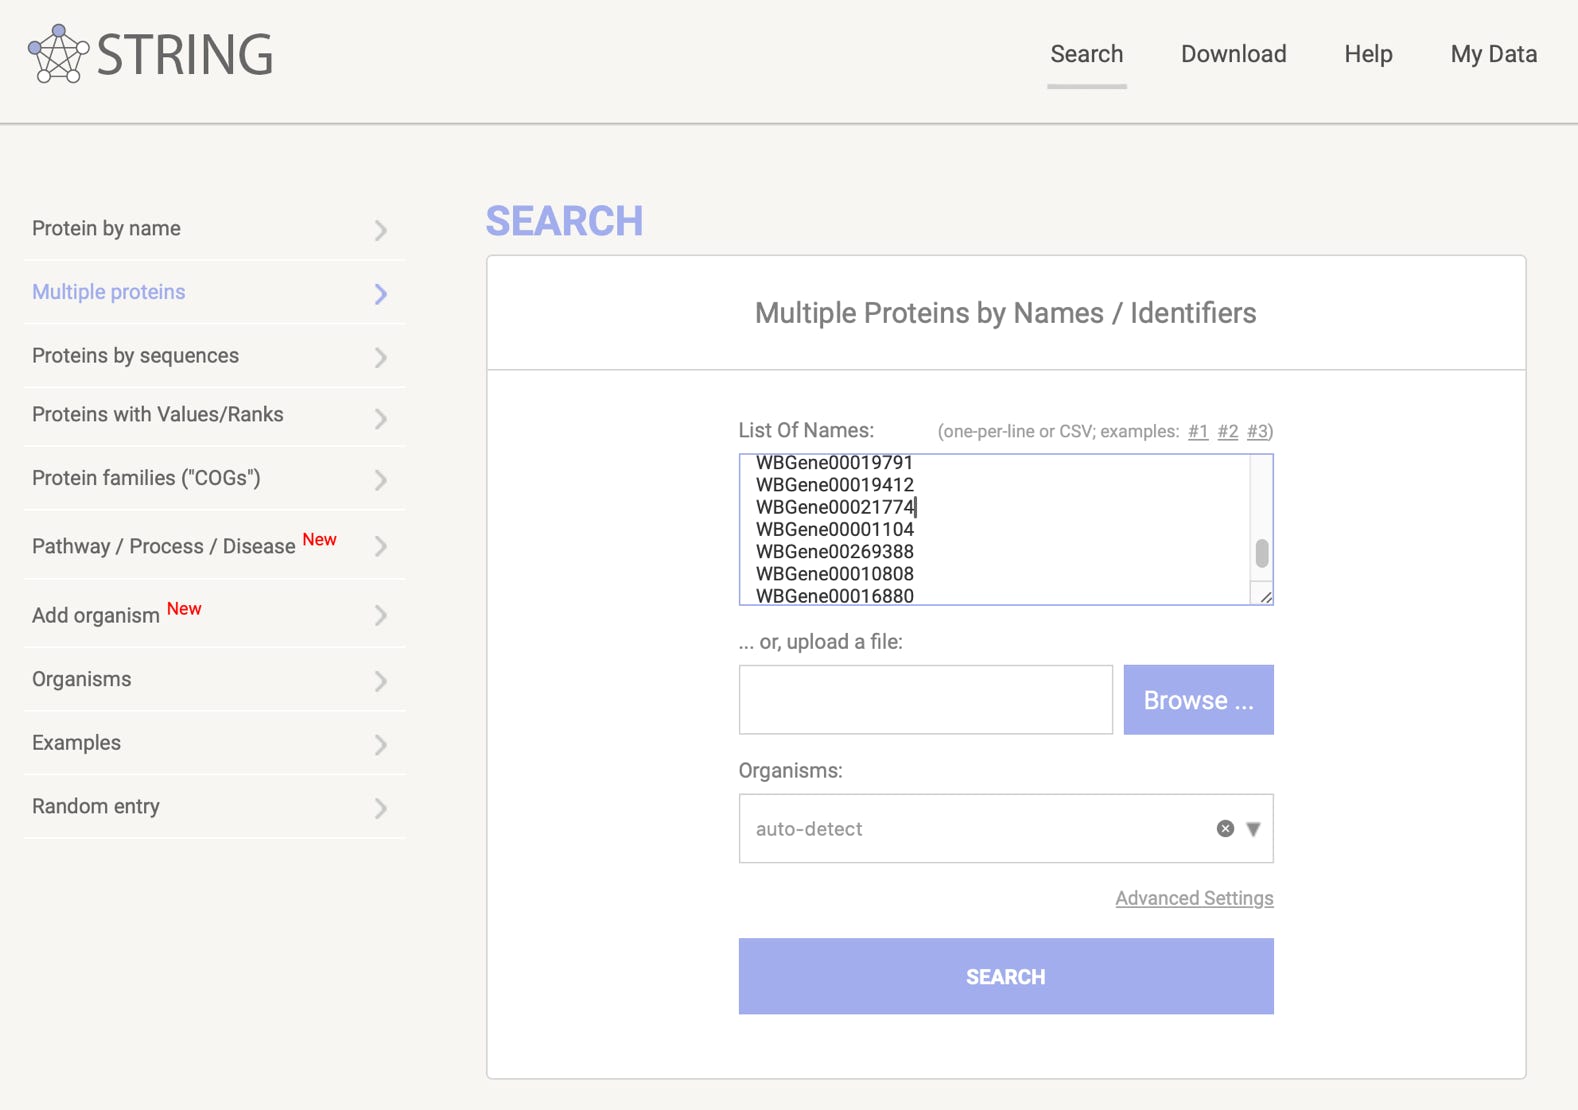Click the upload file input field
The width and height of the screenshot is (1578, 1110).
click(925, 700)
